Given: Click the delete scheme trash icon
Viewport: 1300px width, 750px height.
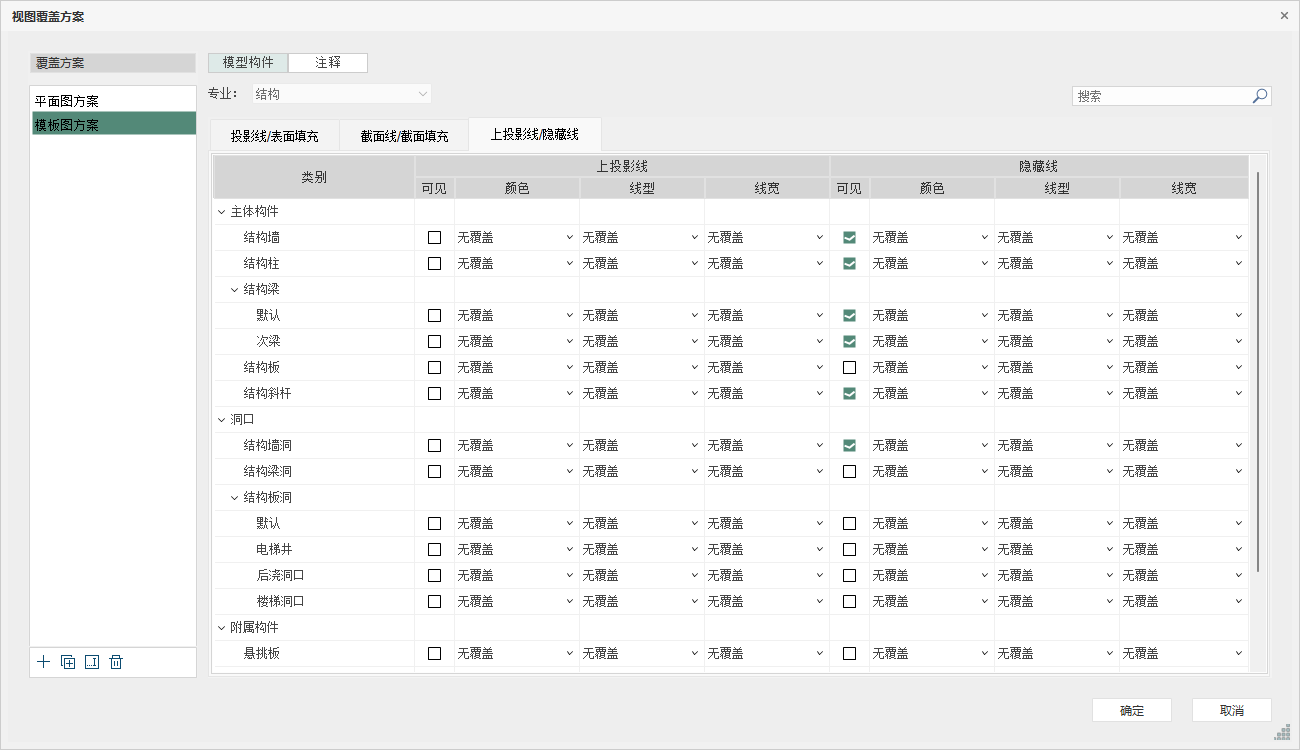Looking at the screenshot, I should coord(116,662).
